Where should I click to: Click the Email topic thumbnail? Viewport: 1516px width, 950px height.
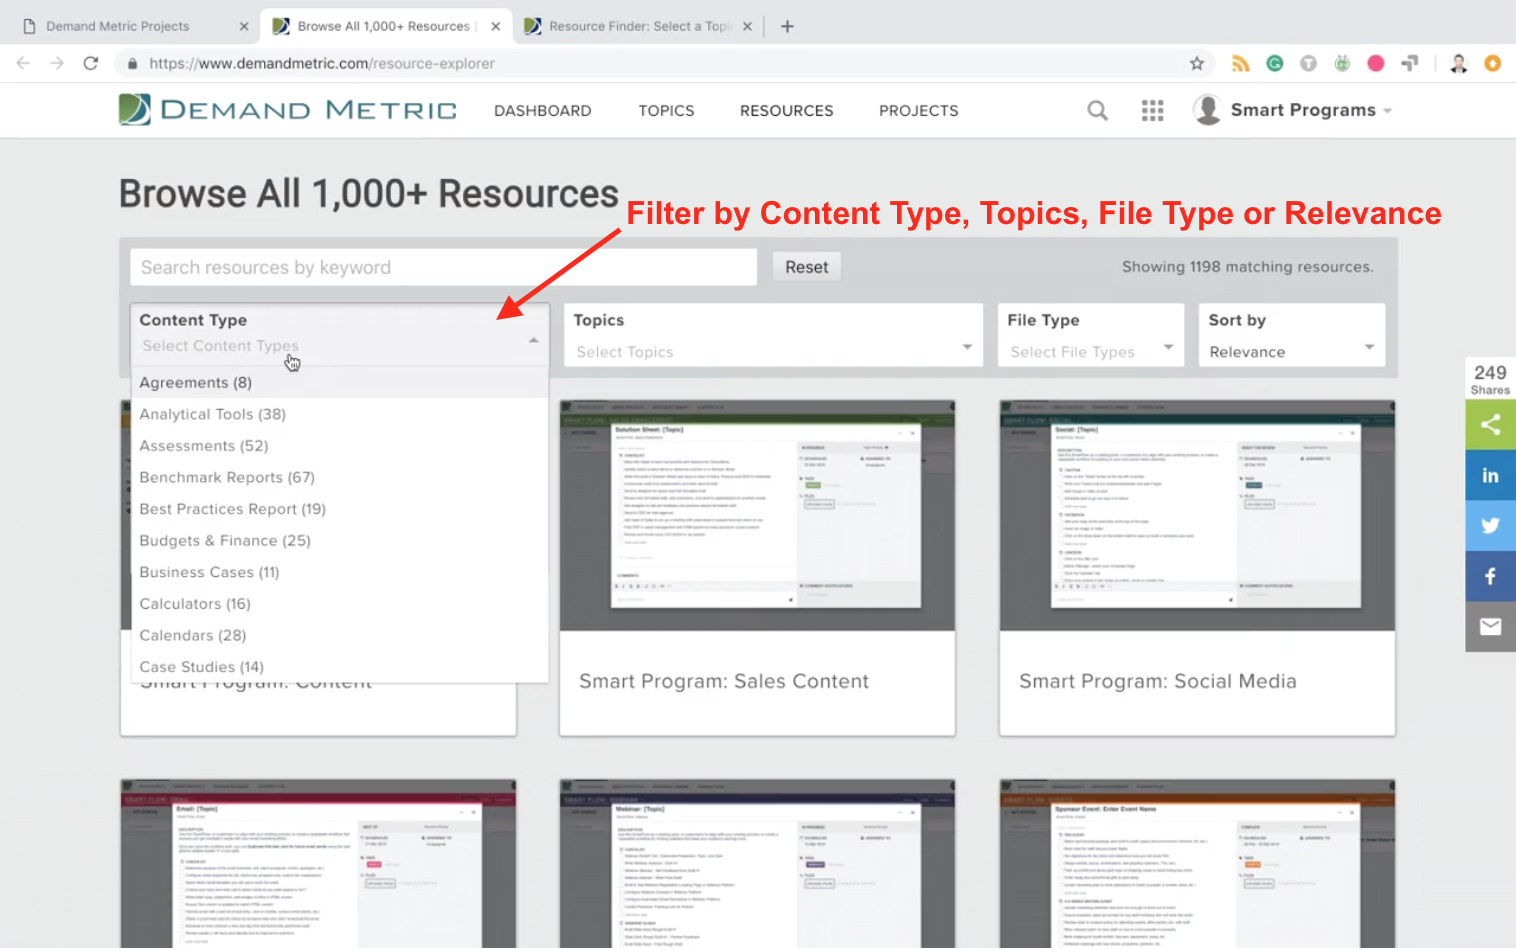click(x=318, y=864)
